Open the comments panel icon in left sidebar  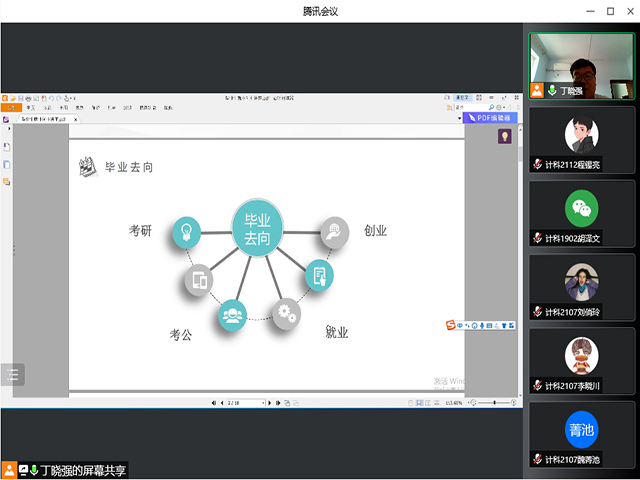(x=7, y=182)
